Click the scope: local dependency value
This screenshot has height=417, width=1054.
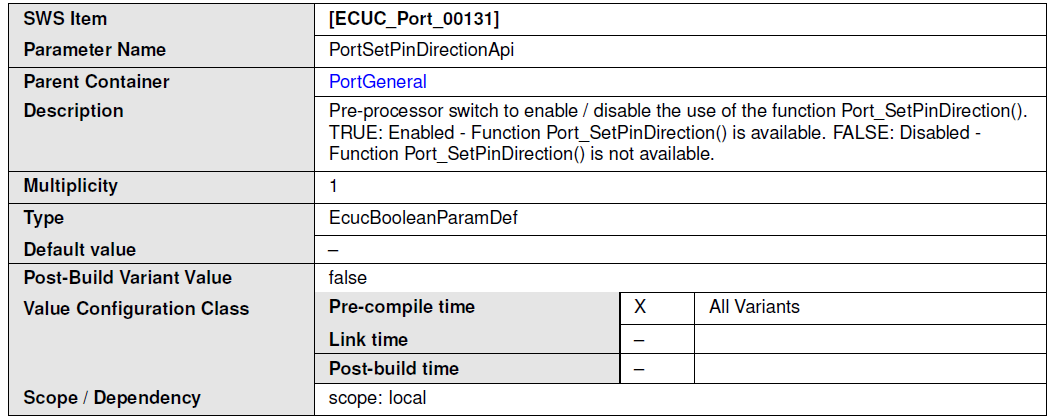[x=377, y=398]
